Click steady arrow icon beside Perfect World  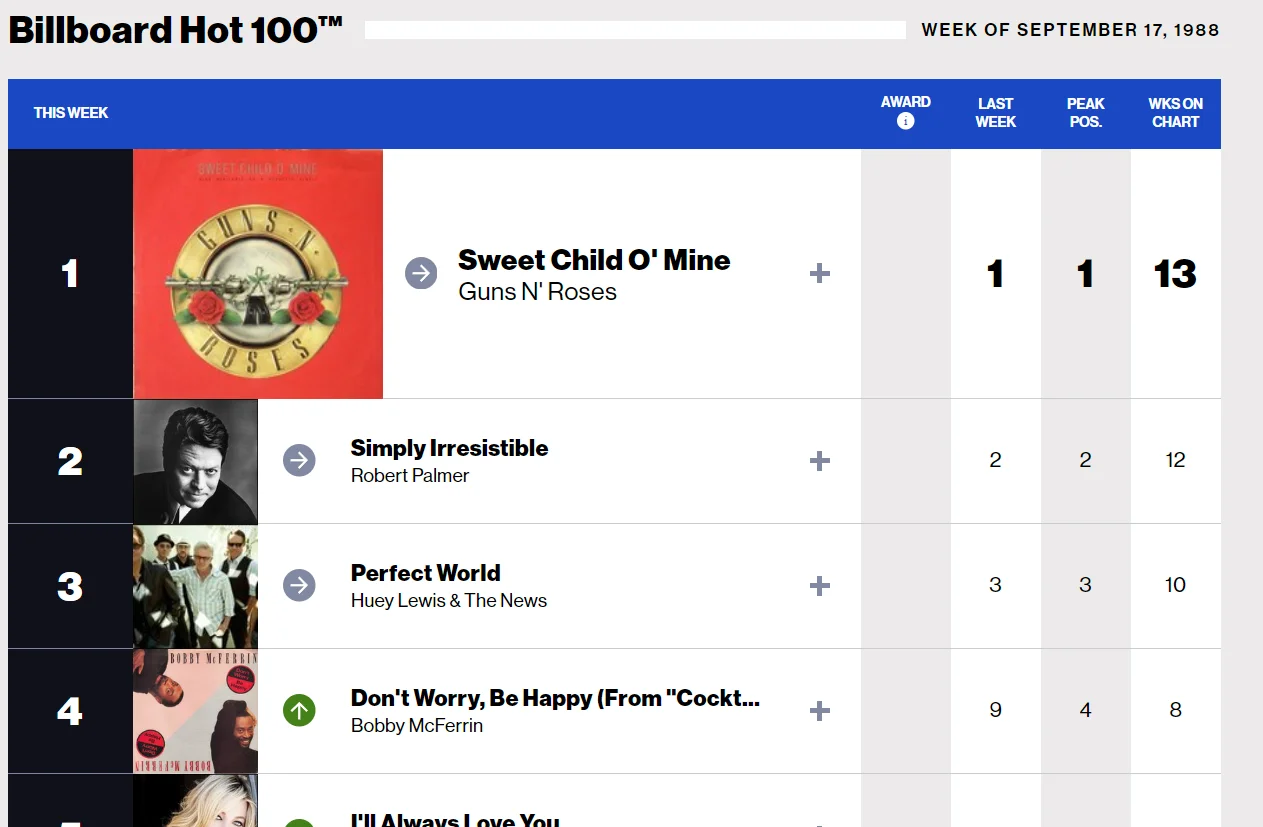click(299, 585)
